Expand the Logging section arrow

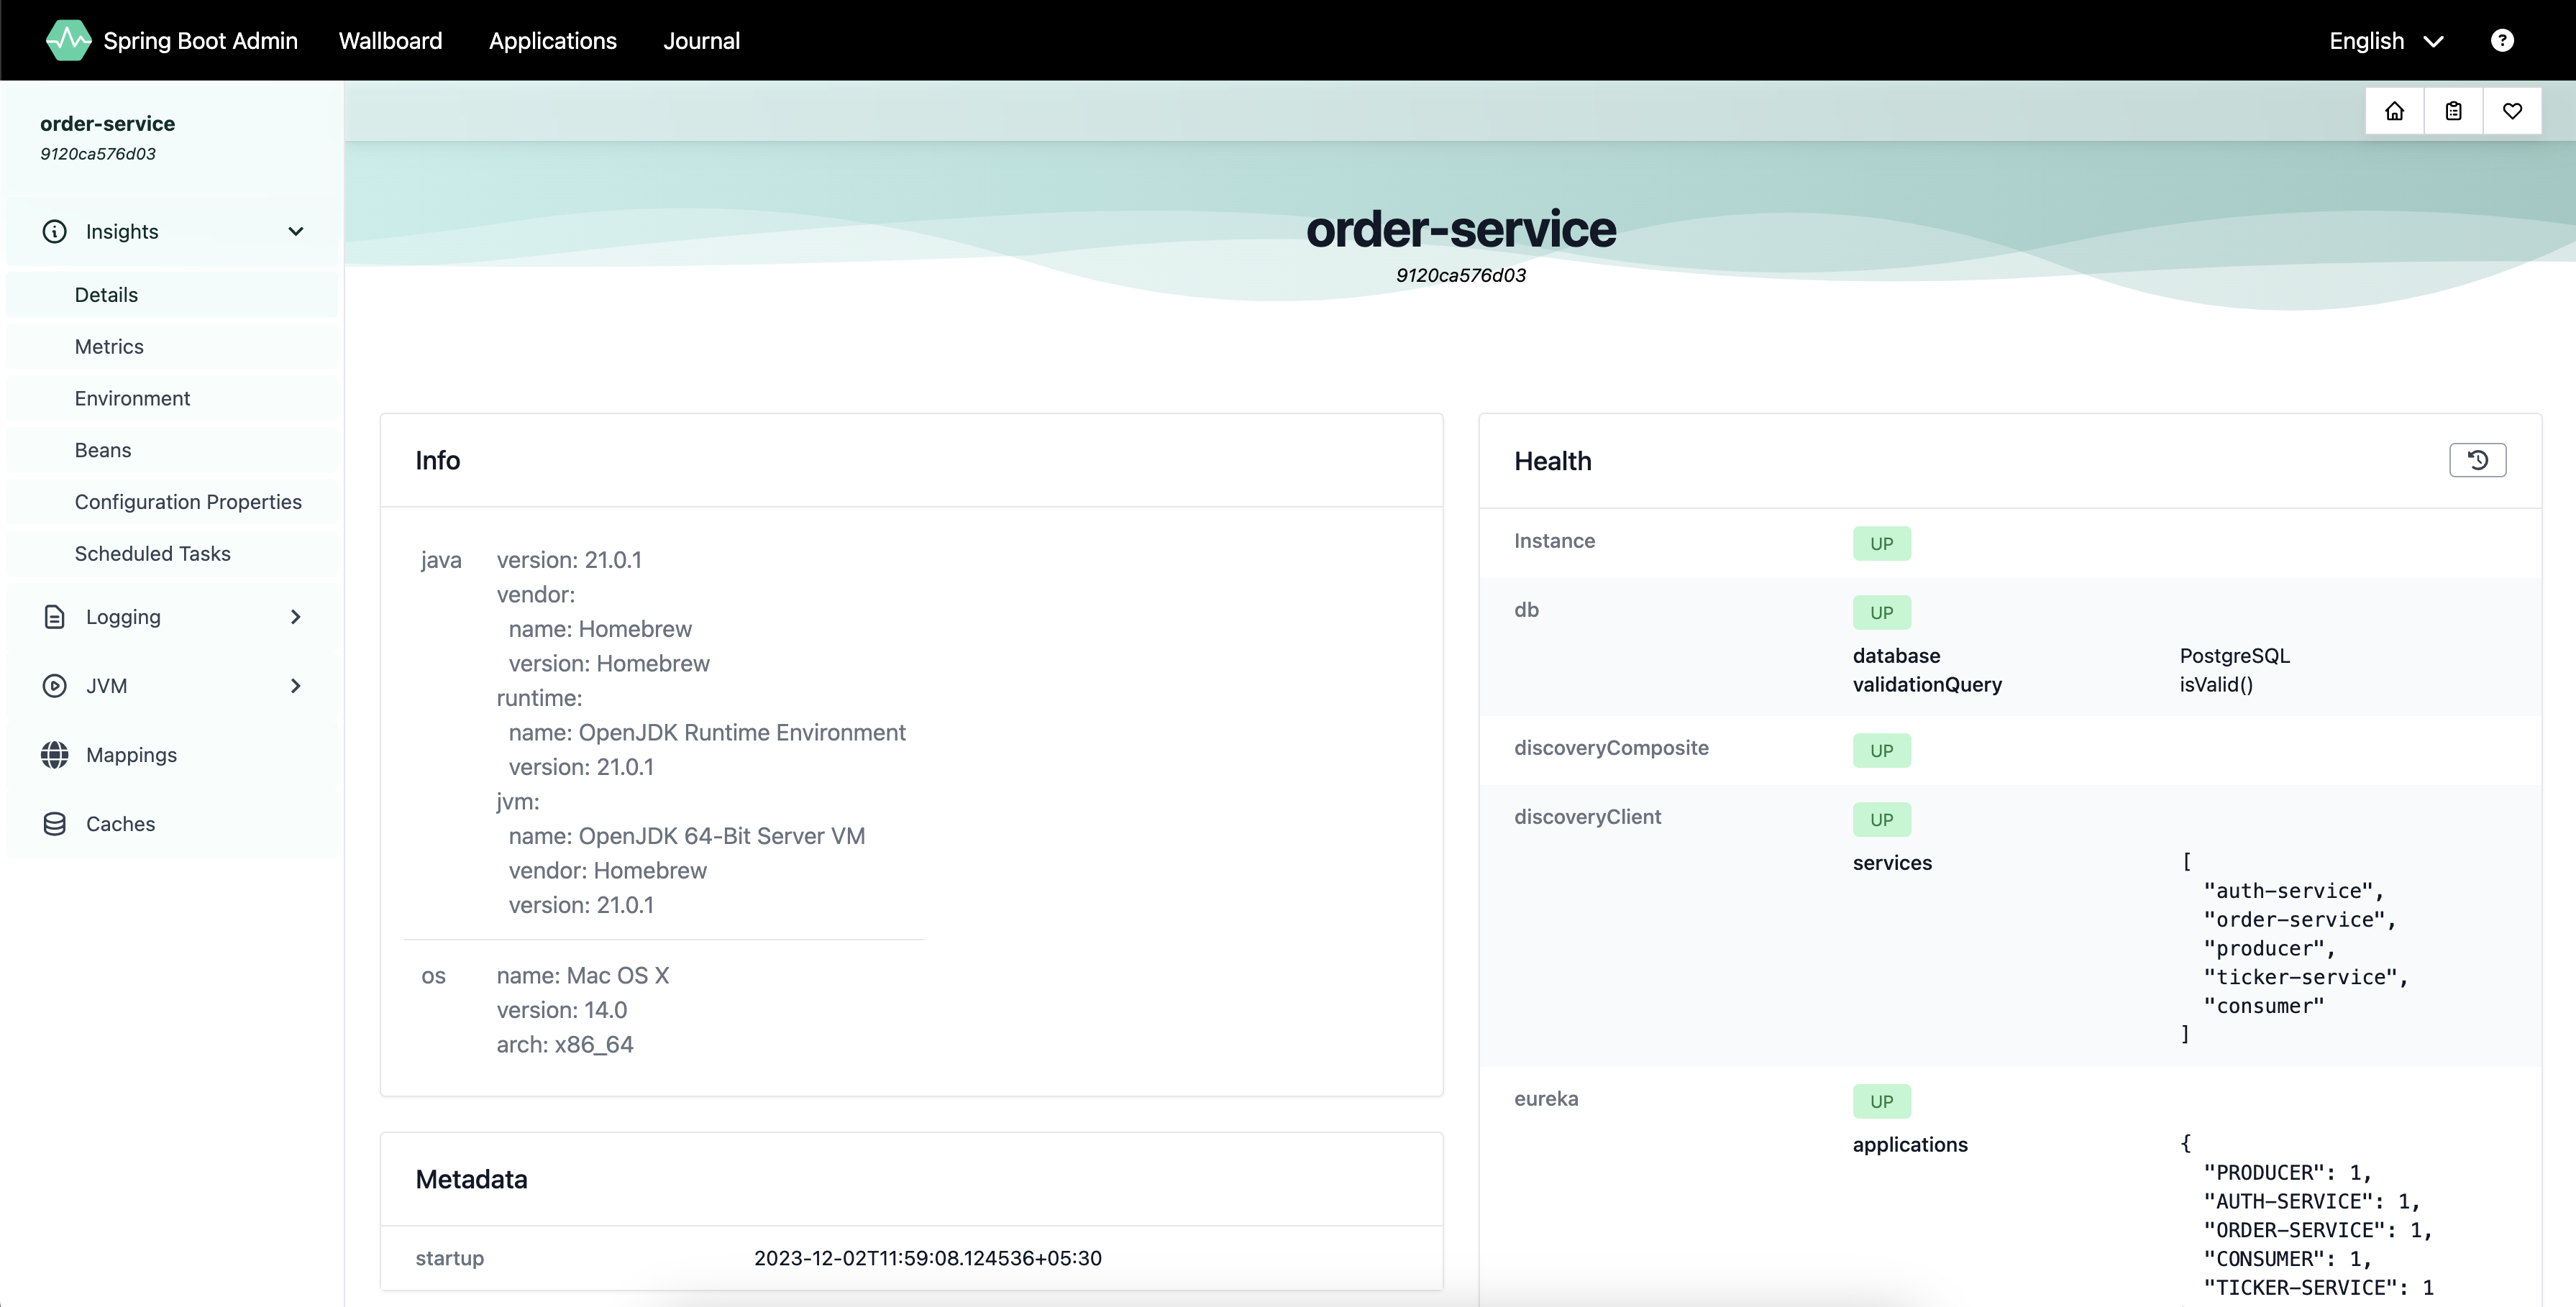(x=295, y=617)
